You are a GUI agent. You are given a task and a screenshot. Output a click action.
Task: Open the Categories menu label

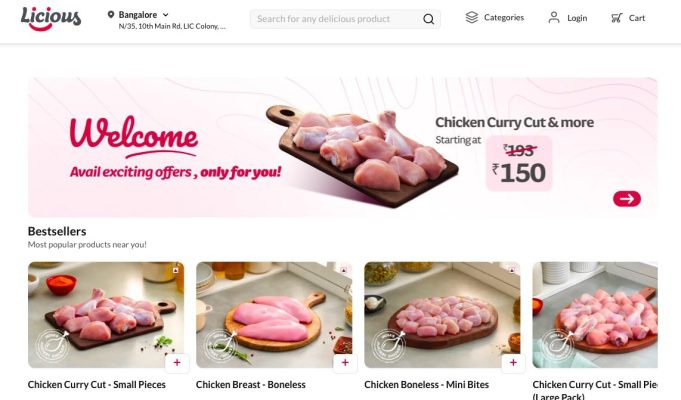[504, 17]
